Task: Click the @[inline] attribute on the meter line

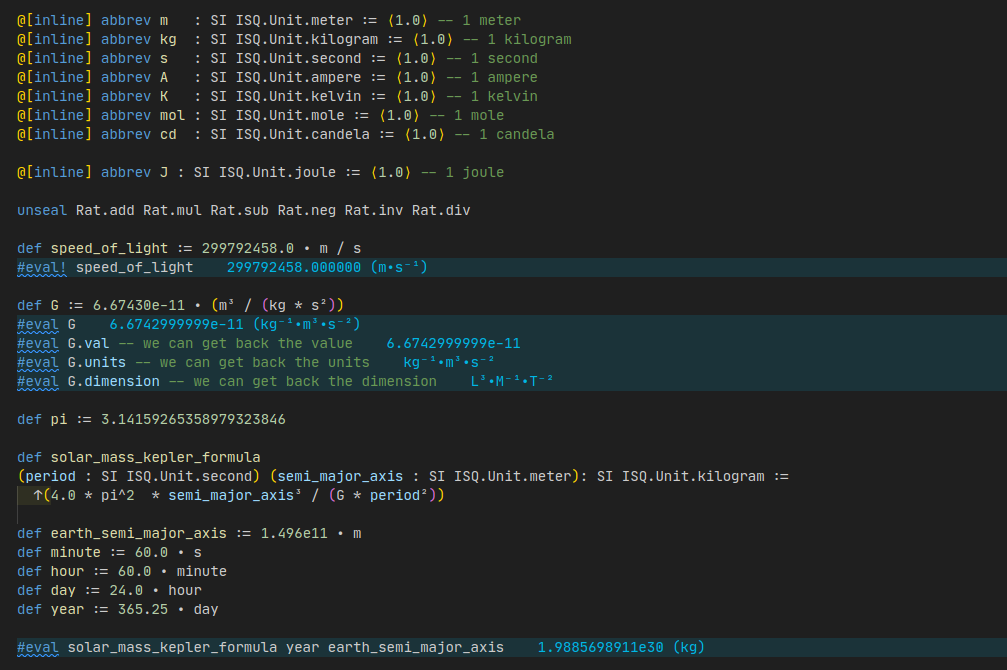Action: 54,20
